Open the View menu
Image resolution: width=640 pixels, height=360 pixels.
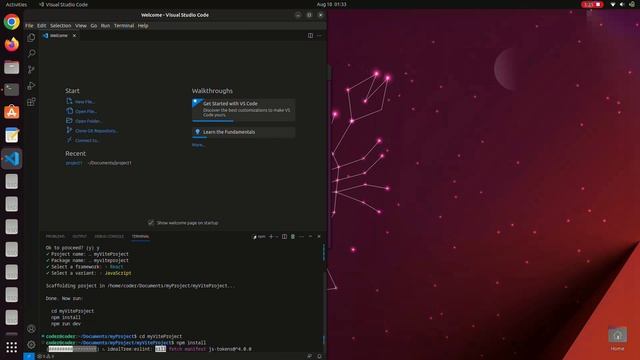tap(81, 25)
